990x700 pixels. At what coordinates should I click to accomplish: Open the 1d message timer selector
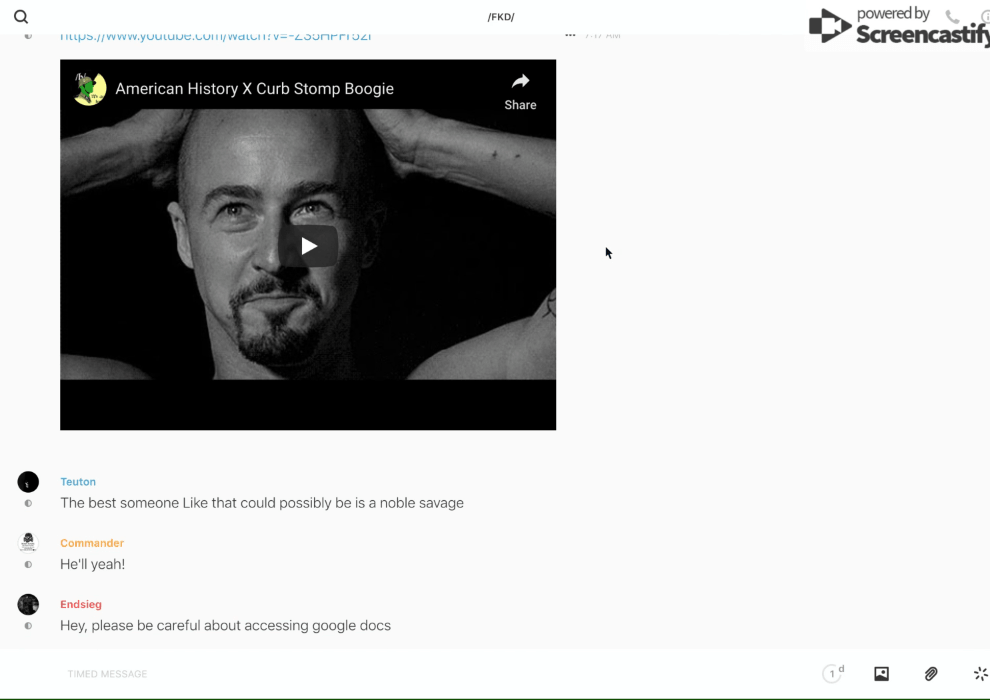(833, 674)
